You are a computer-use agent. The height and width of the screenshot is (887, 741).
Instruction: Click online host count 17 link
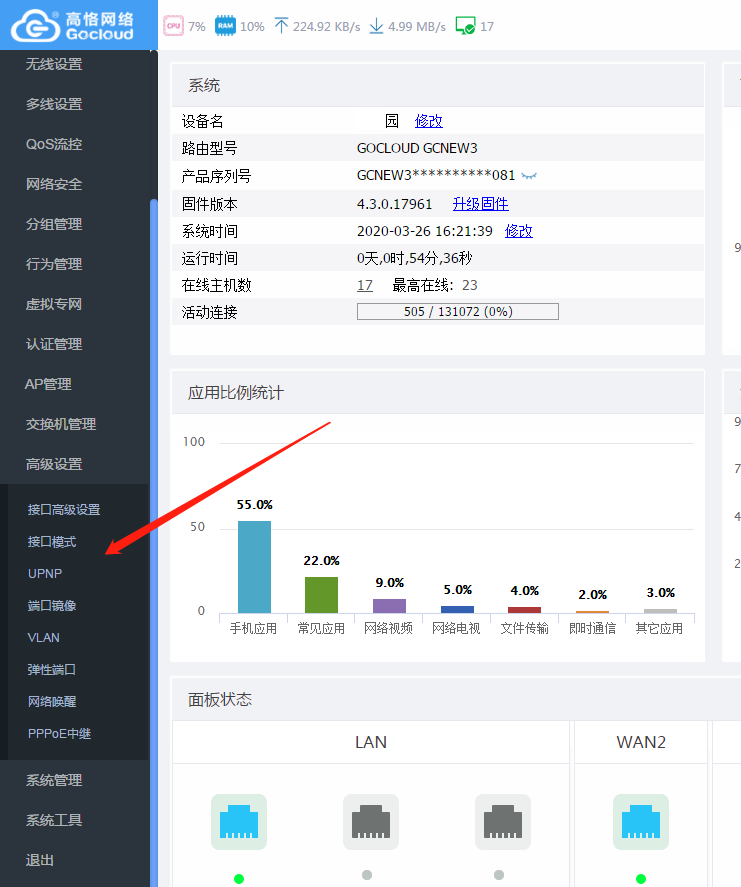[x=365, y=286]
